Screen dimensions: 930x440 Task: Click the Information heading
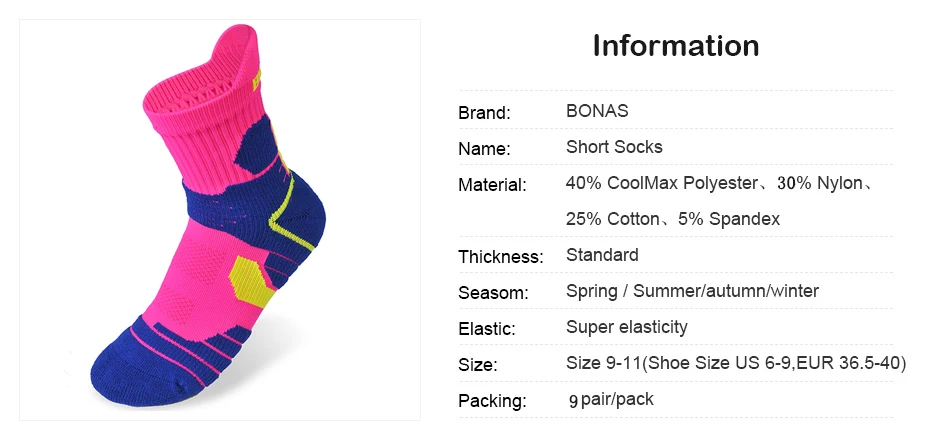click(x=676, y=46)
